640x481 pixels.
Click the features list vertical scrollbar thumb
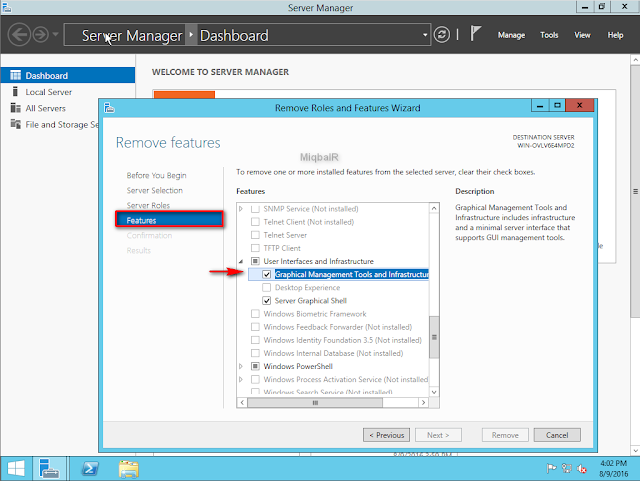click(434, 337)
